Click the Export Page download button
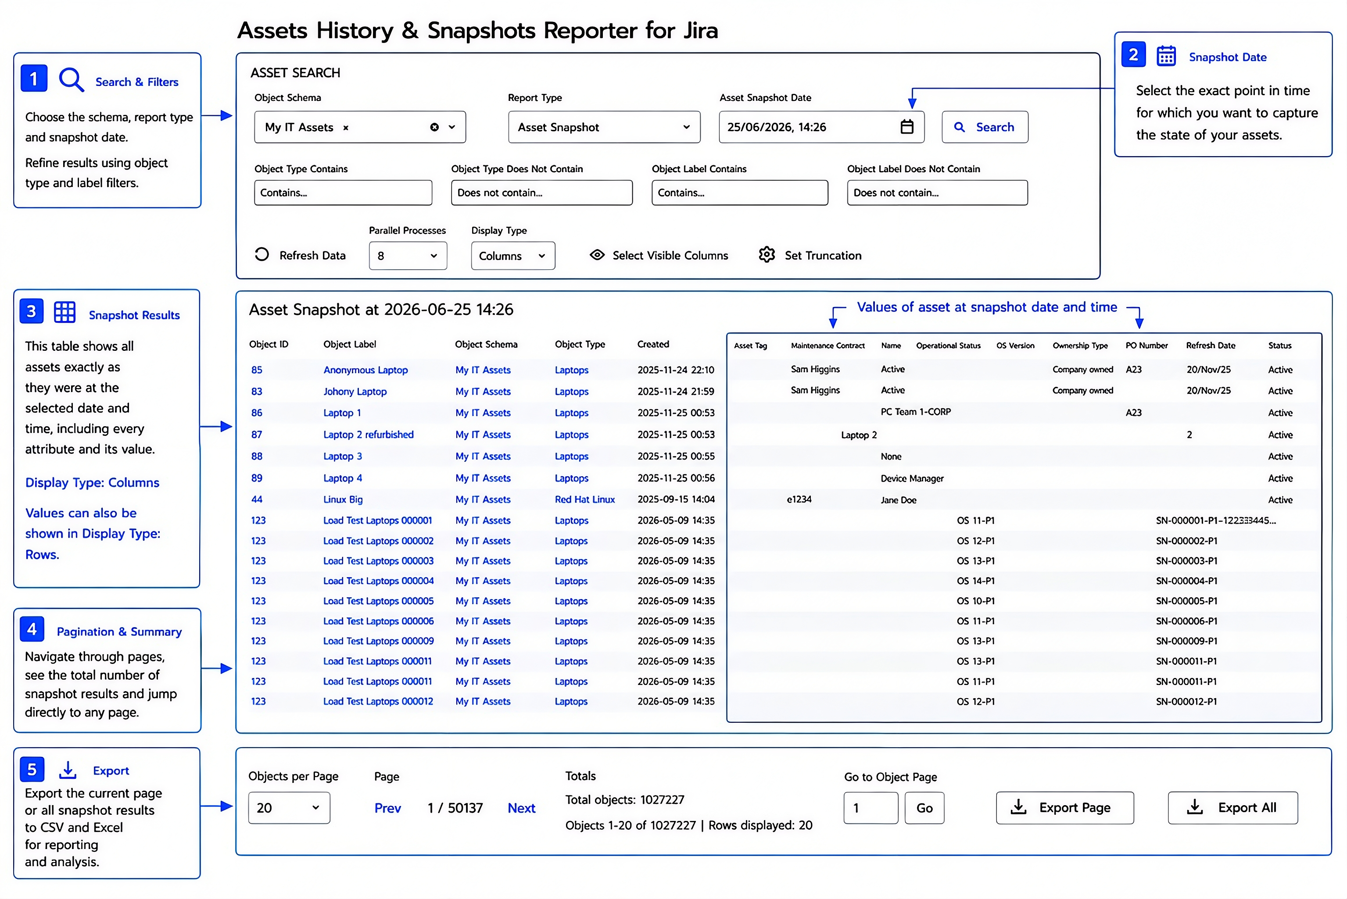 [x=1065, y=808]
